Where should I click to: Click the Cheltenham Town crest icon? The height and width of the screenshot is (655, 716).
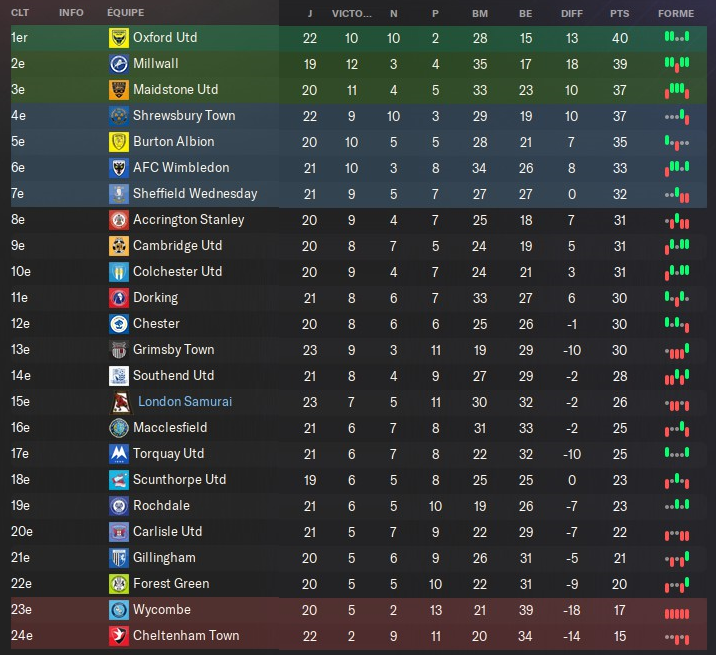[x=118, y=636]
